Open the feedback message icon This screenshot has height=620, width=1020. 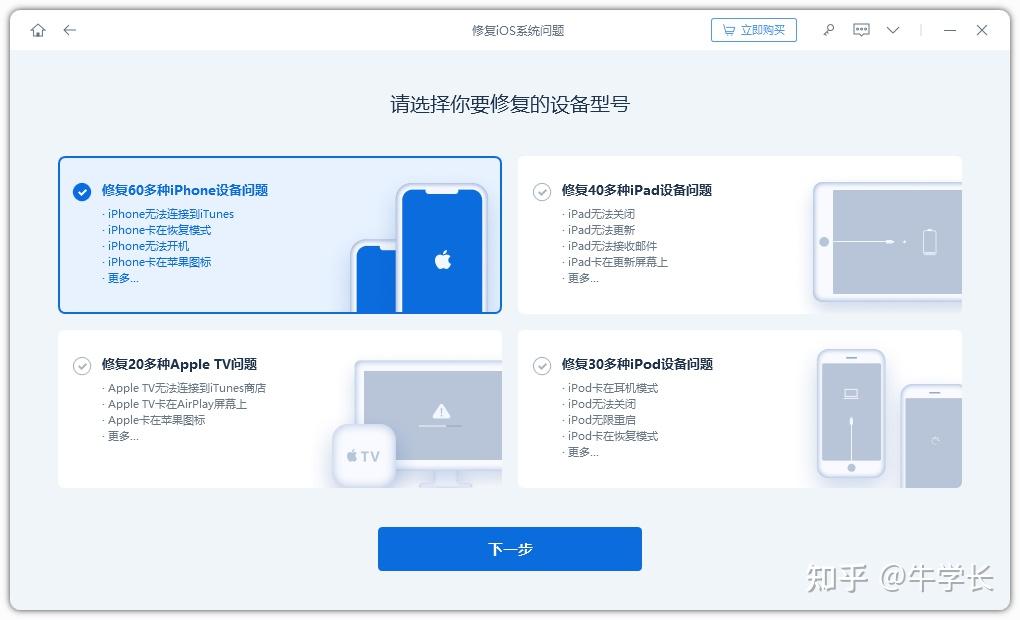[861, 30]
